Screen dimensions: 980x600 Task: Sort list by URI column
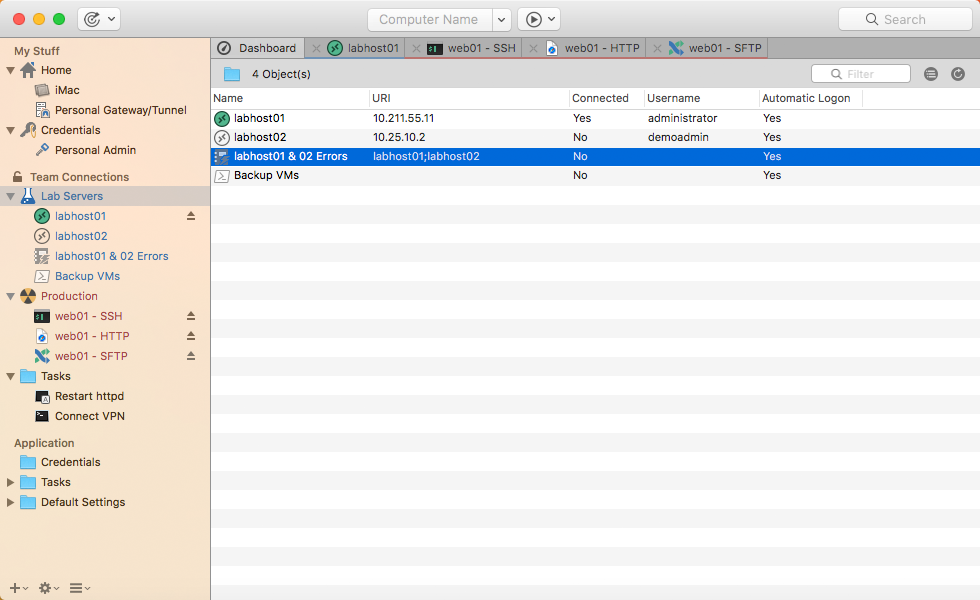[x=469, y=98]
